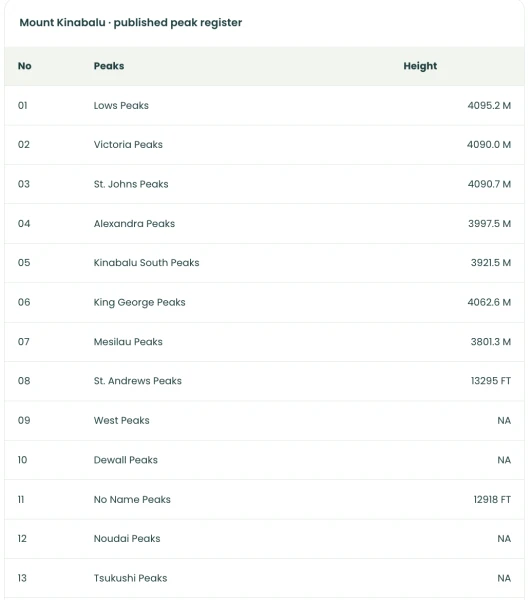Click the 12918 FT height value
Viewport: 532px width, 600px height.
(492, 499)
